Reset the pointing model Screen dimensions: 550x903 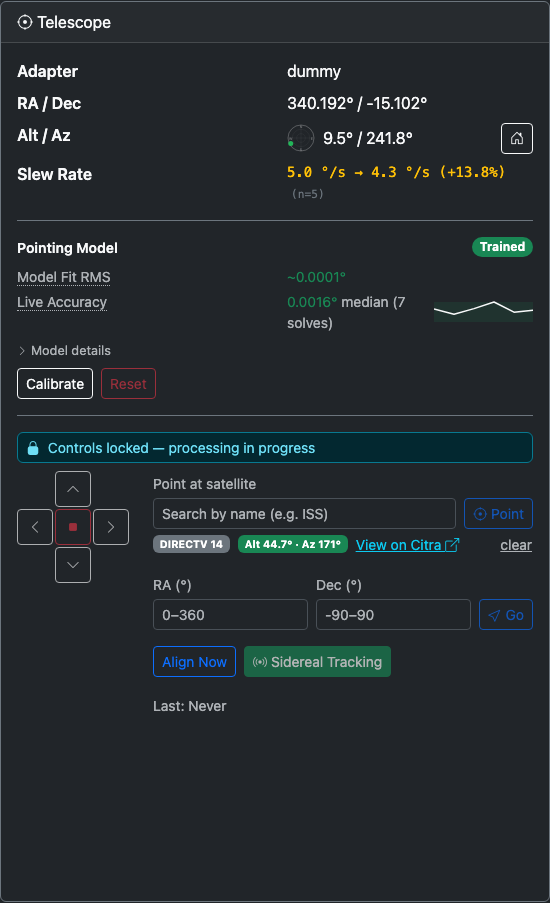pyautogui.click(x=128, y=384)
